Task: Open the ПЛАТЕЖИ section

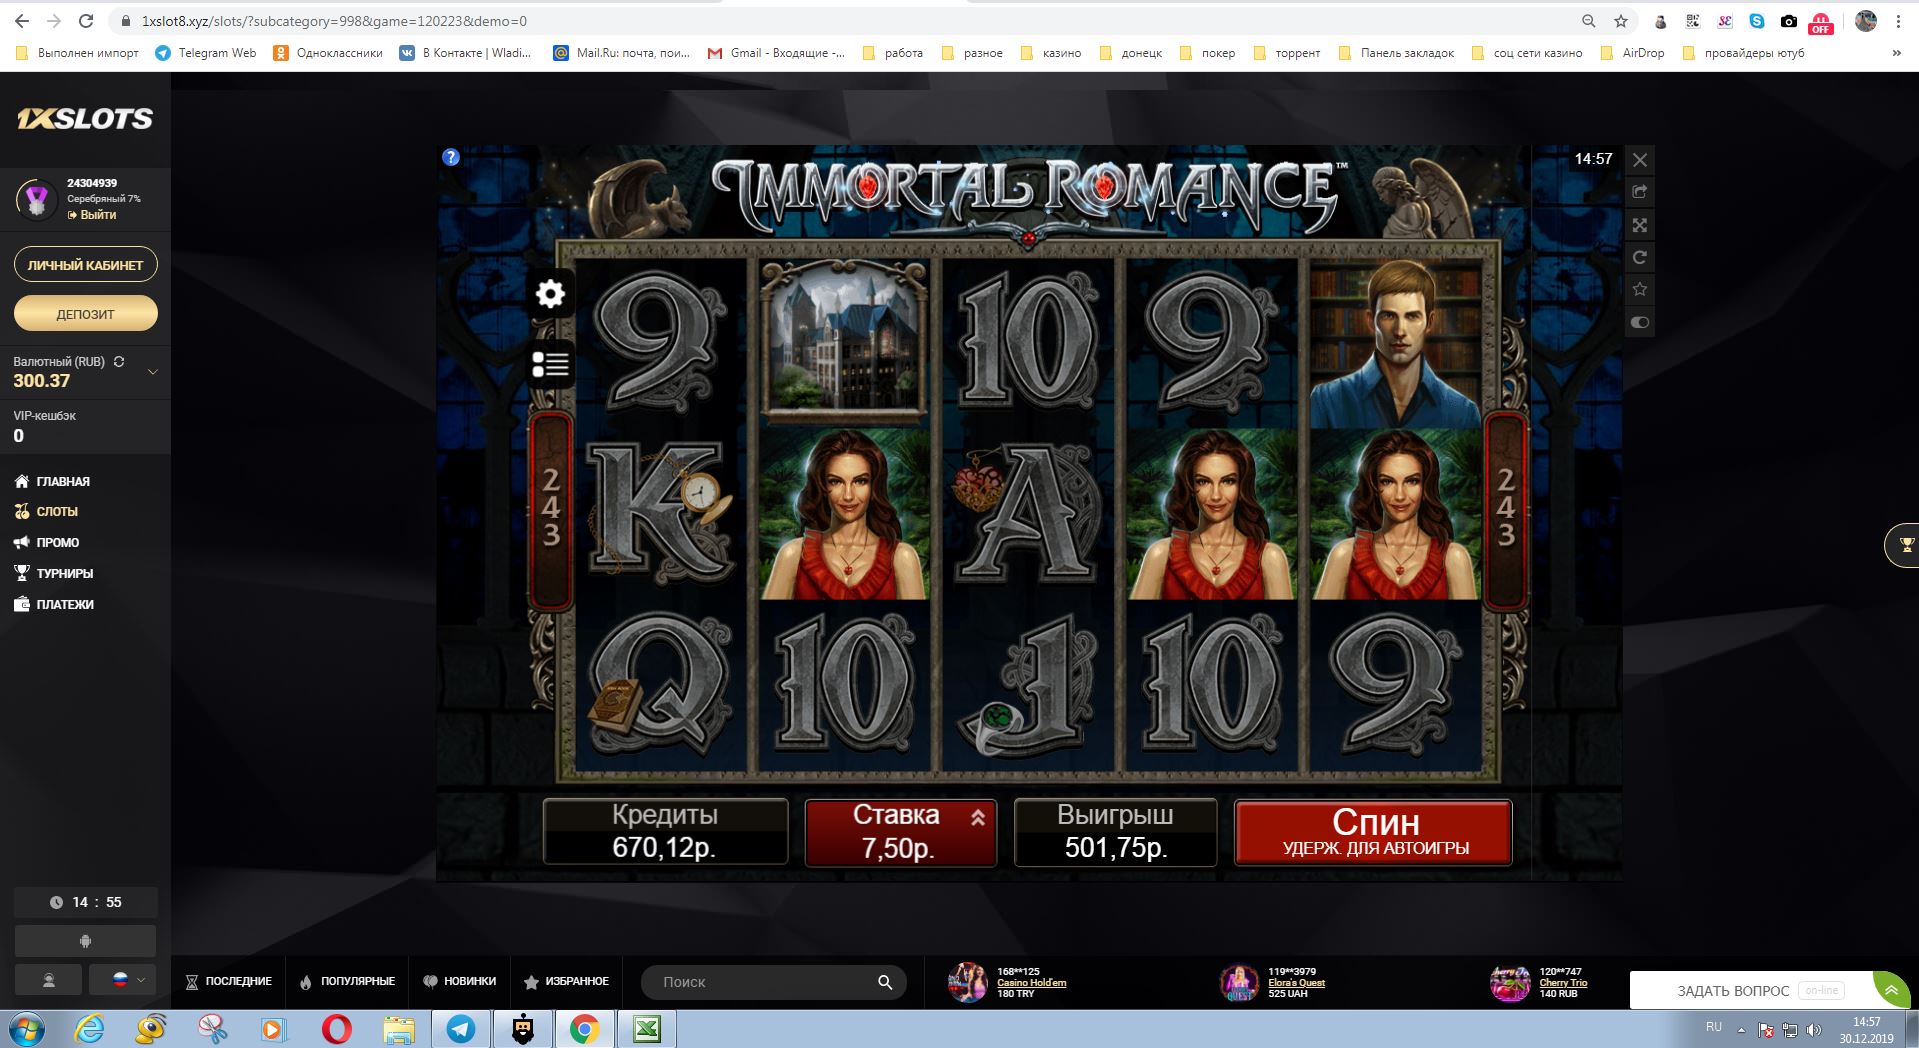Action: (x=54, y=604)
